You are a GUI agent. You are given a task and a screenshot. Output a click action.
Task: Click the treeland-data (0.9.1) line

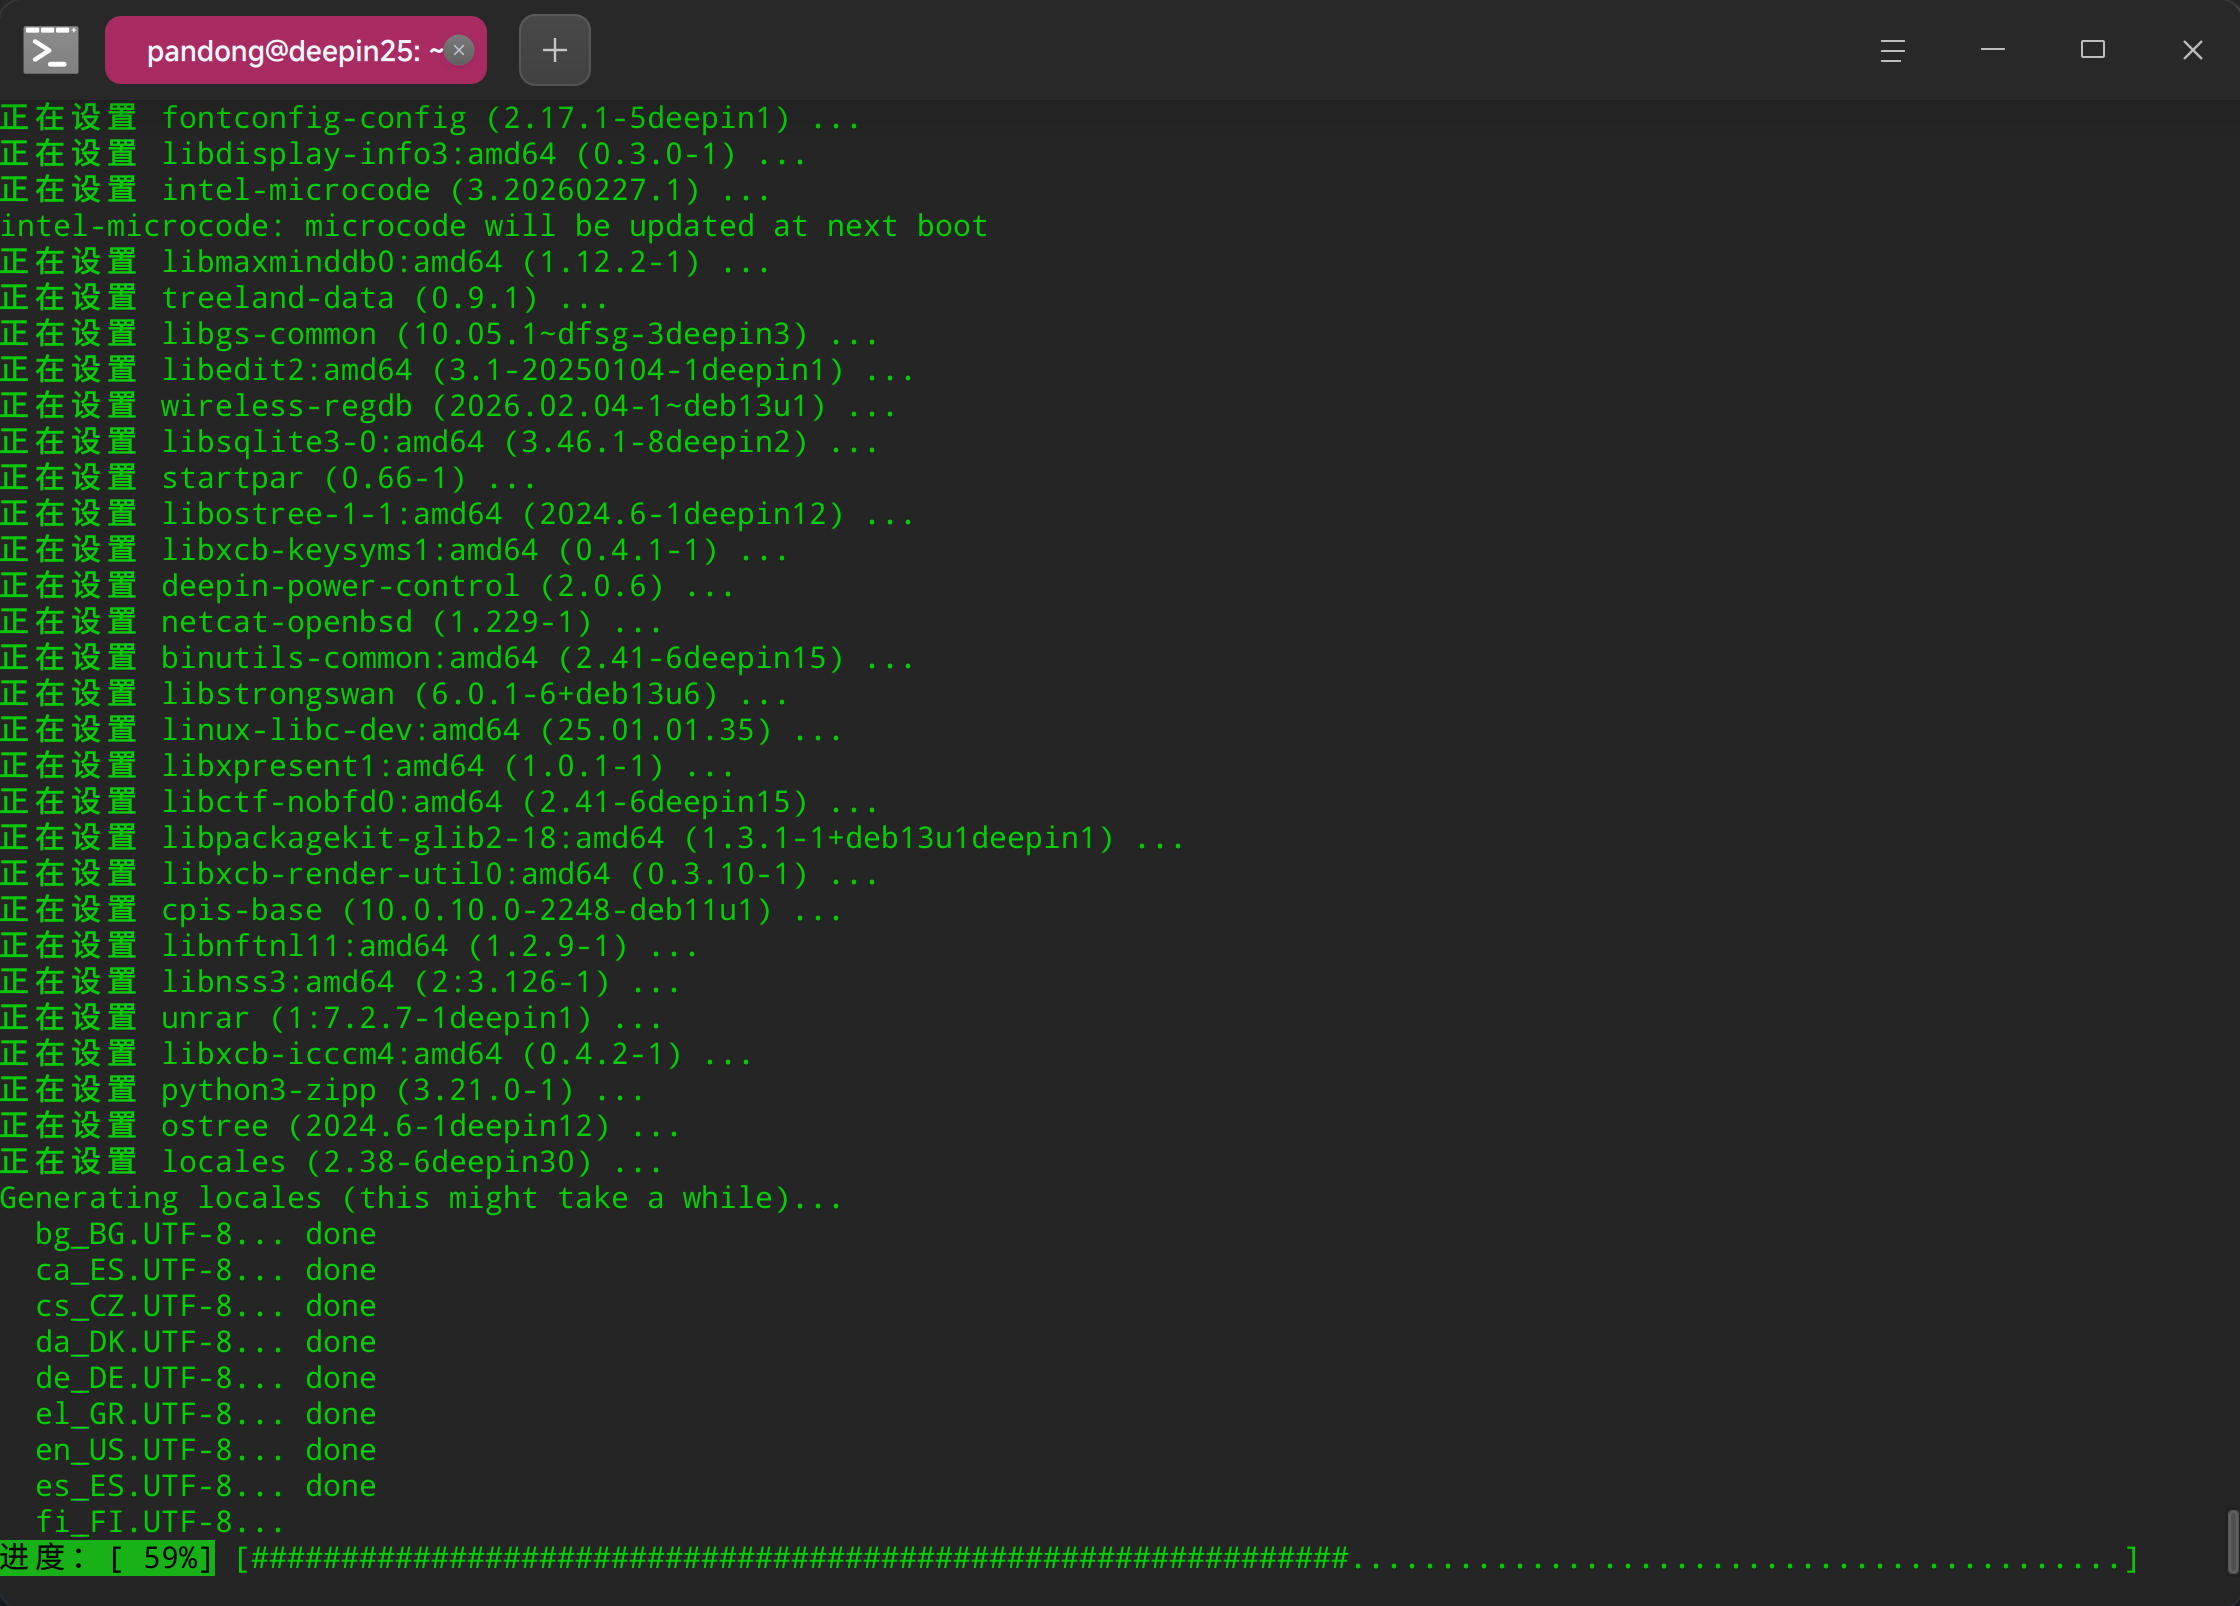pos(304,298)
